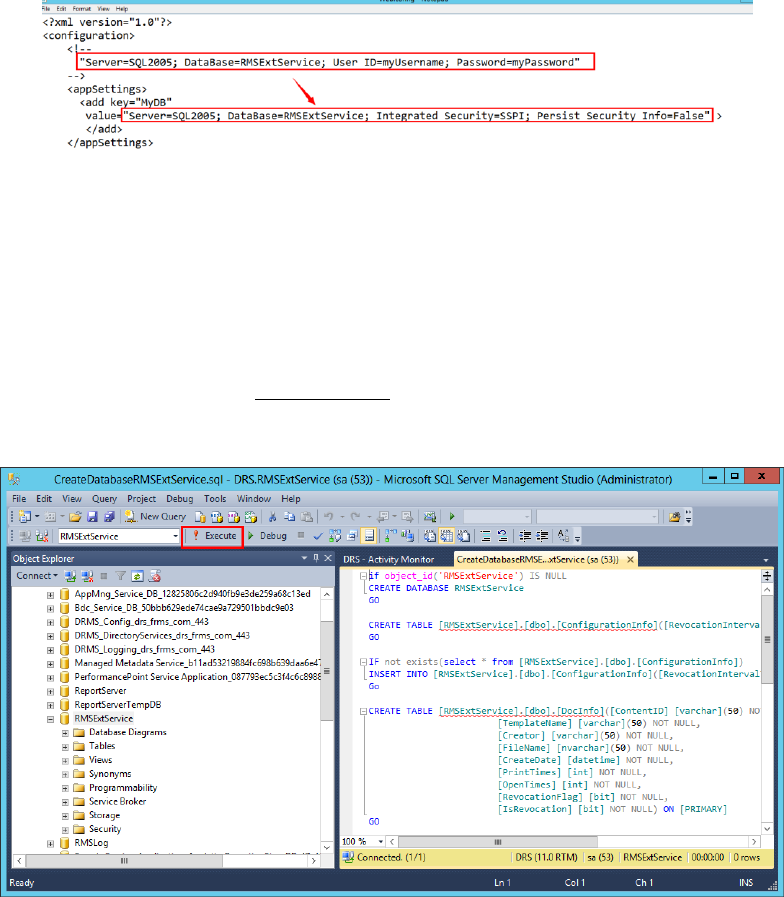This screenshot has height=897, width=784.
Task: Open the Tools menu
Action: click(x=215, y=498)
